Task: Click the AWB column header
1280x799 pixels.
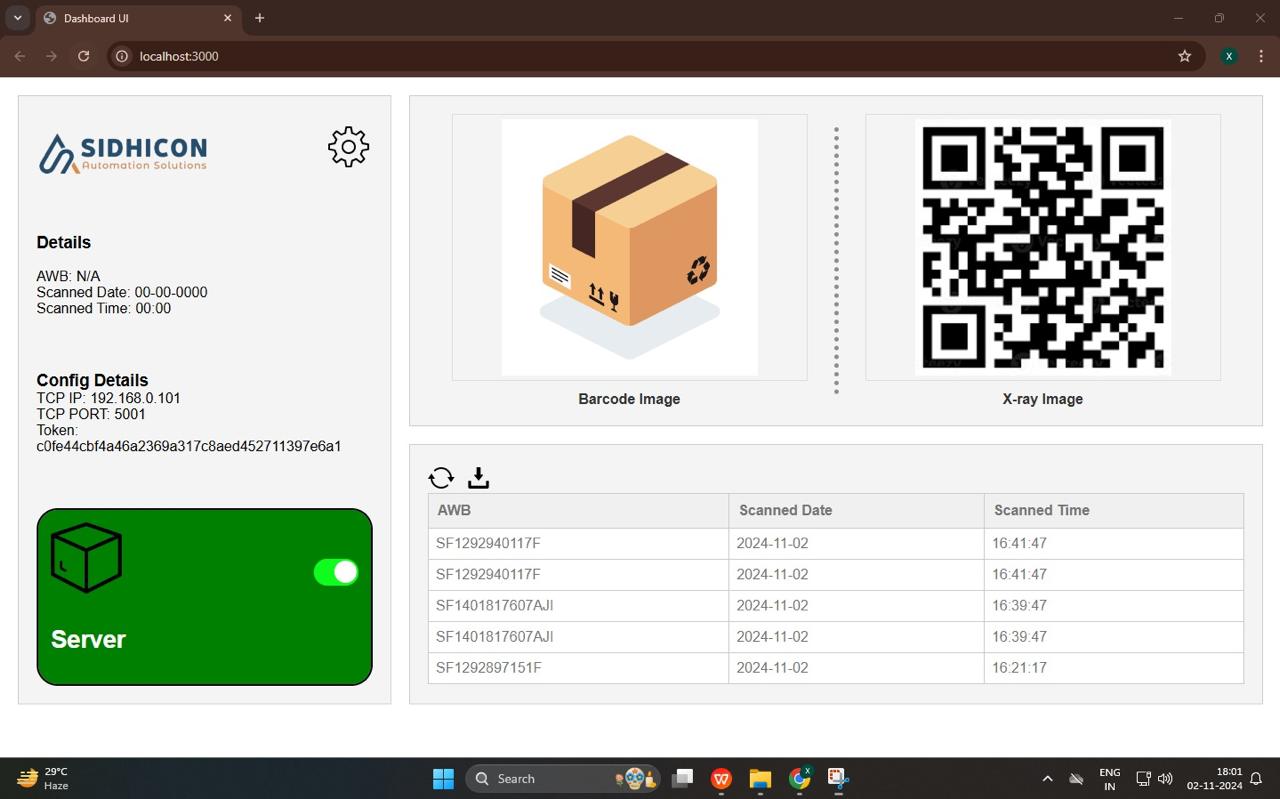Action: 578,510
